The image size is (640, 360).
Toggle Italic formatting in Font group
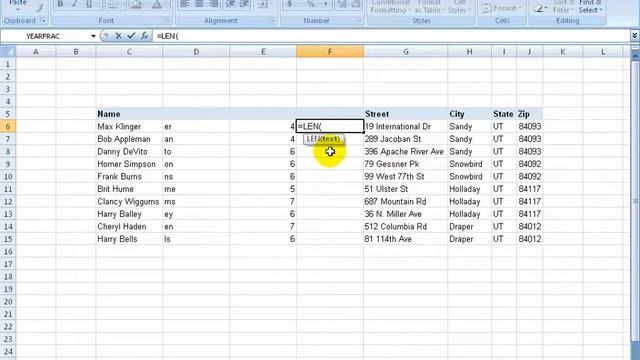[x=74, y=4]
